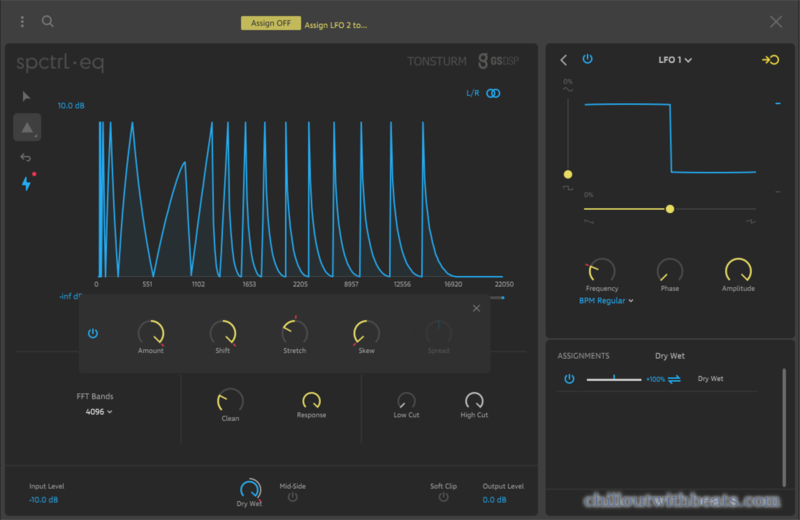
Task: Select the arrow pointer tool
Action: [27, 96]
